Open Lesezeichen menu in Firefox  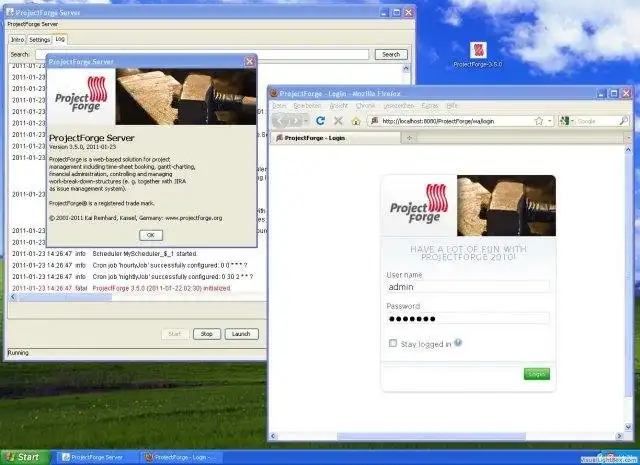[x=399, y=106]
